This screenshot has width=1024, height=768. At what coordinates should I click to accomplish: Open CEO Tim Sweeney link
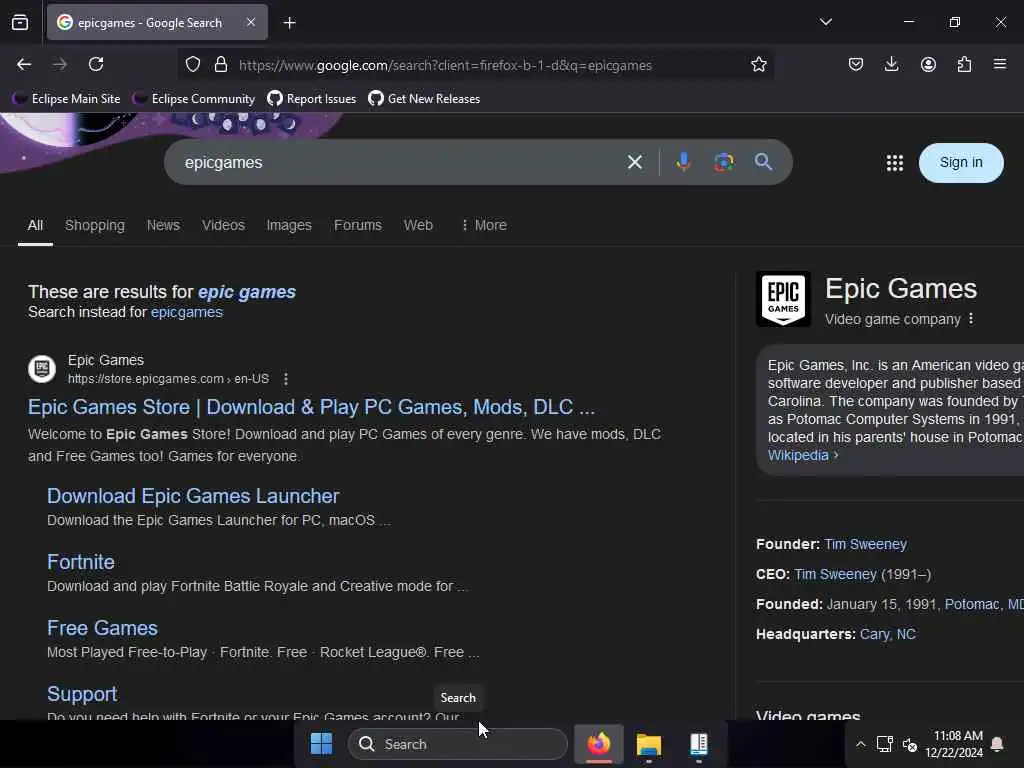pos(835,574)
